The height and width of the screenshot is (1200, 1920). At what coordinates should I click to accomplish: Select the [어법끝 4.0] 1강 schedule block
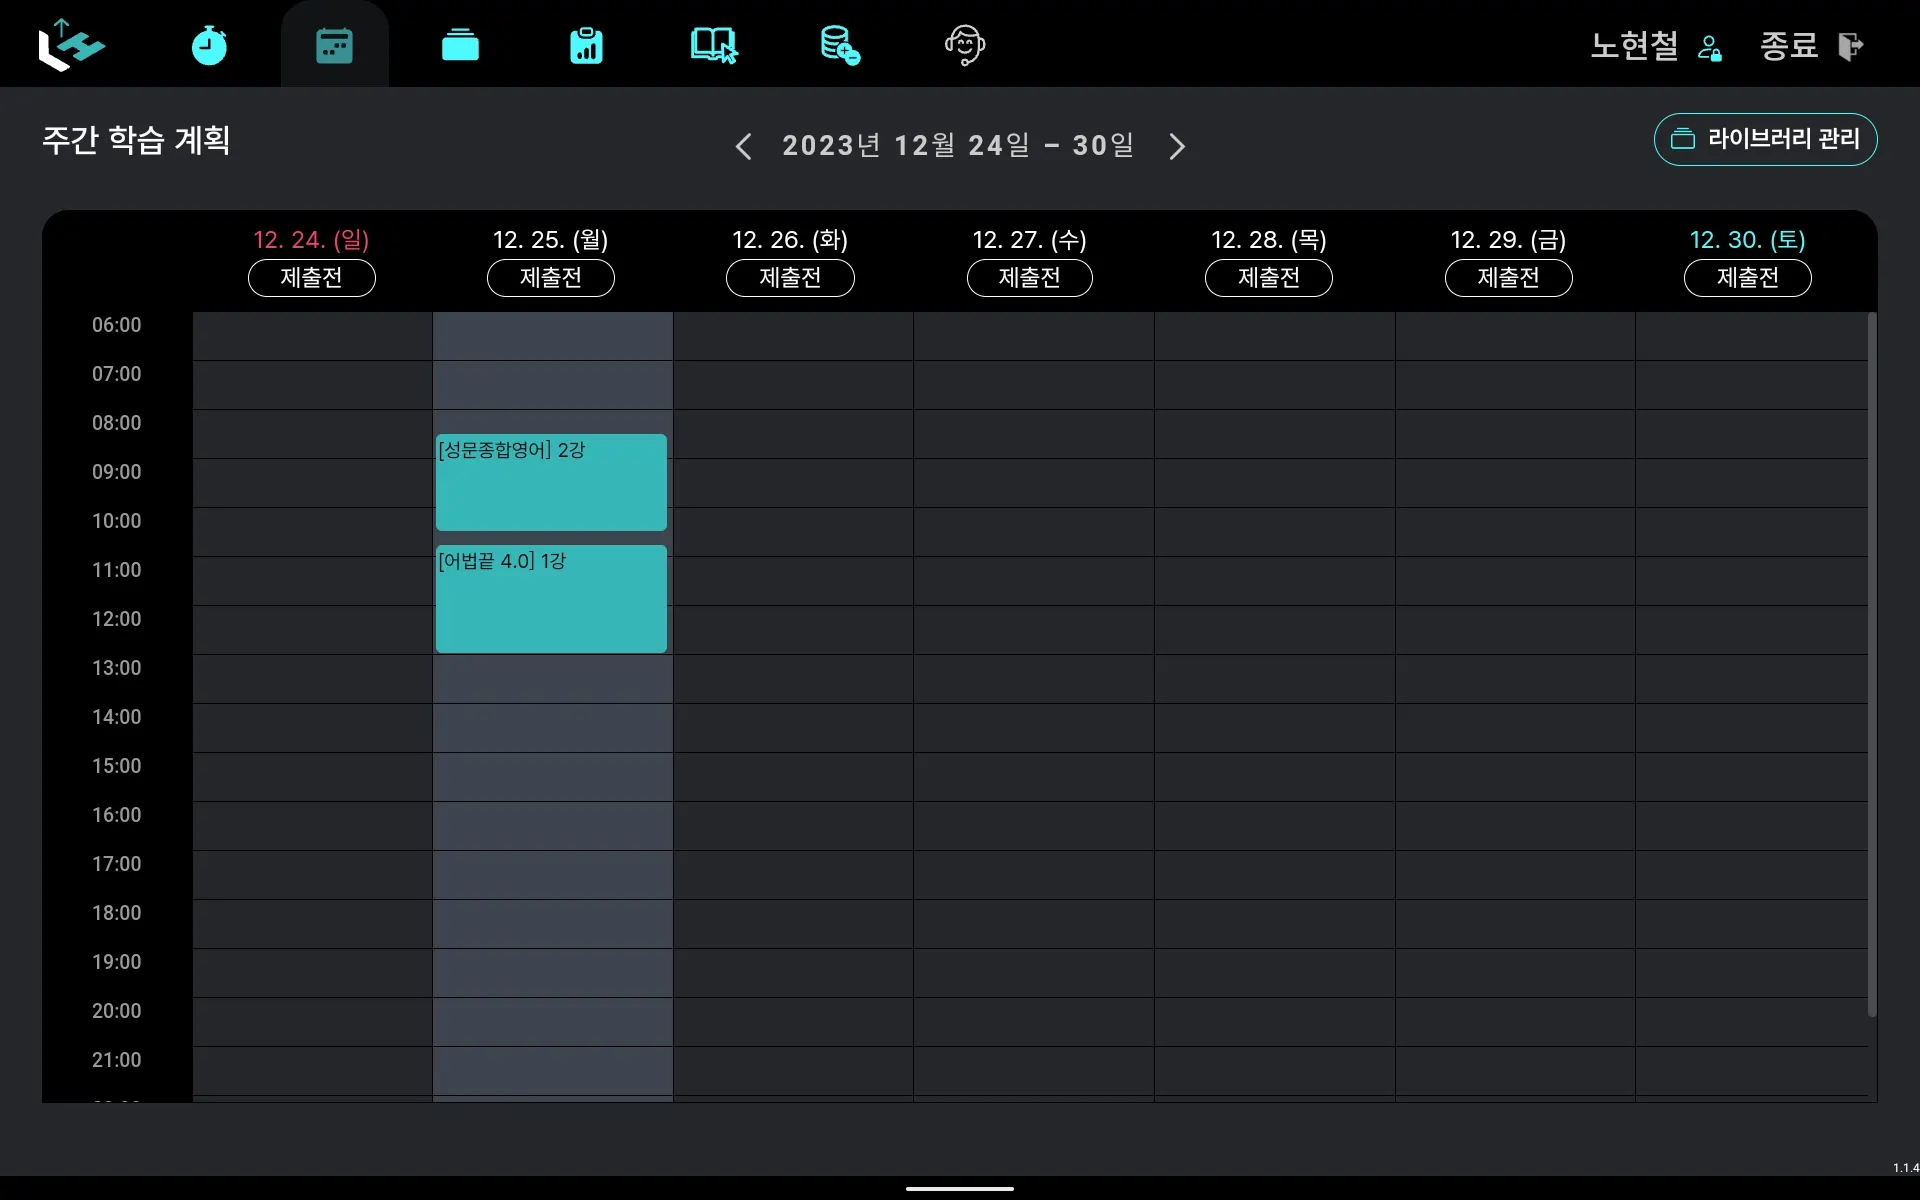click(x=551, y=598)
